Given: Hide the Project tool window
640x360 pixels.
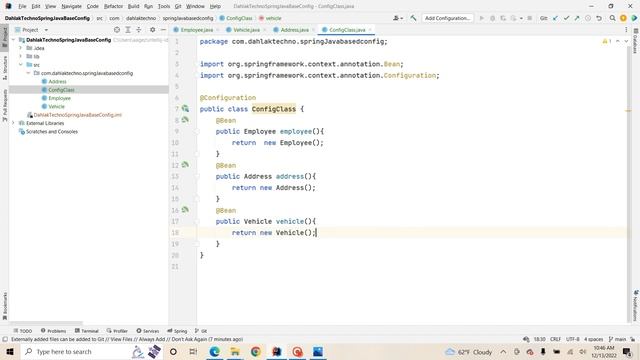Looking at the screenshot, I should [163, 30].
